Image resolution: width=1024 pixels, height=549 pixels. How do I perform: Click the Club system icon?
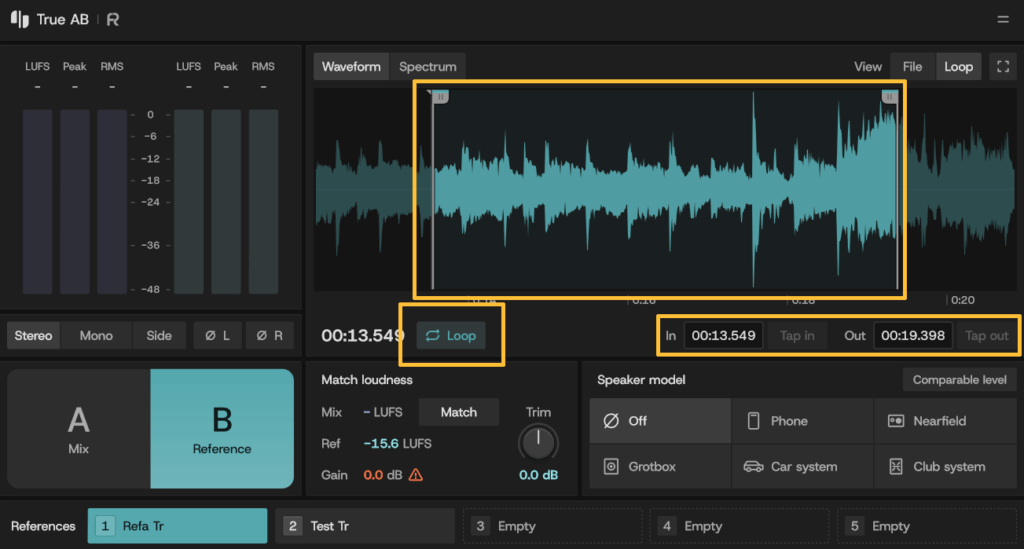point(896,467)
